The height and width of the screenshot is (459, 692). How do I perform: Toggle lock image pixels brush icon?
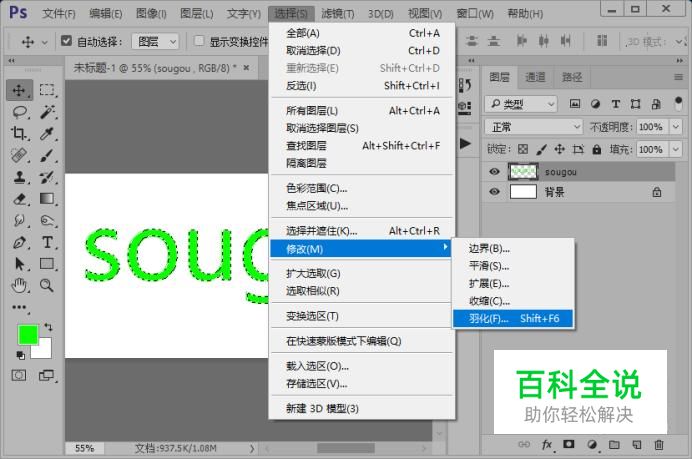pyautogui.click(x=542, y=149)
